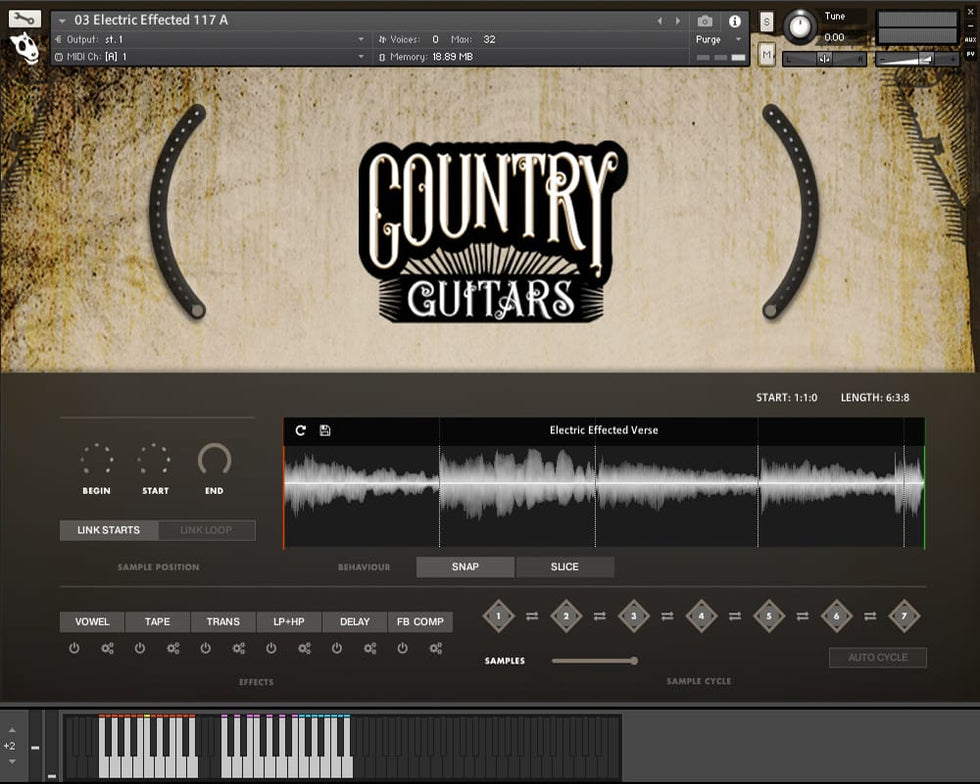Image resolution: width=980 pixels, height=784 pixels.
Task: Click the TRANS effect button
Action: coord(223,622)
